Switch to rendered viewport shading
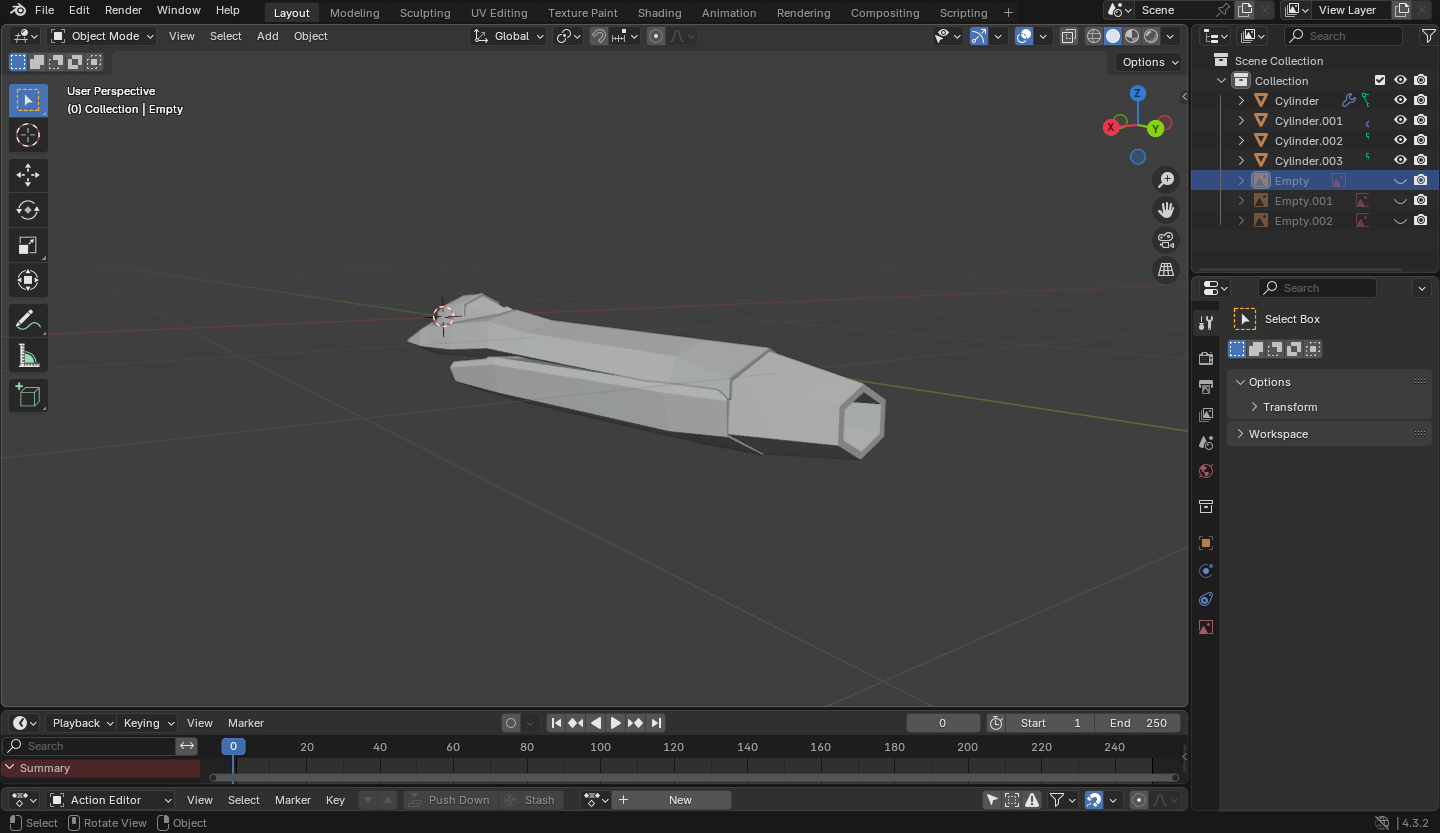 point(1151,36)
